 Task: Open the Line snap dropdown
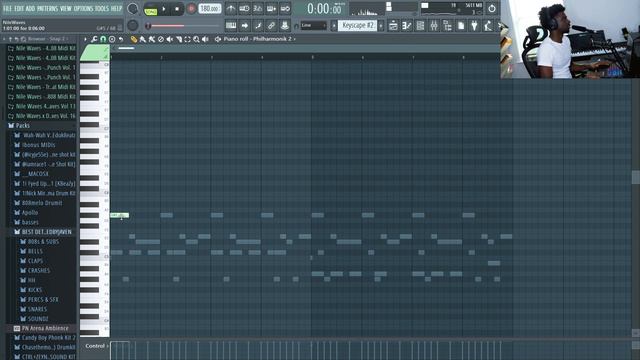pos(313,26)
